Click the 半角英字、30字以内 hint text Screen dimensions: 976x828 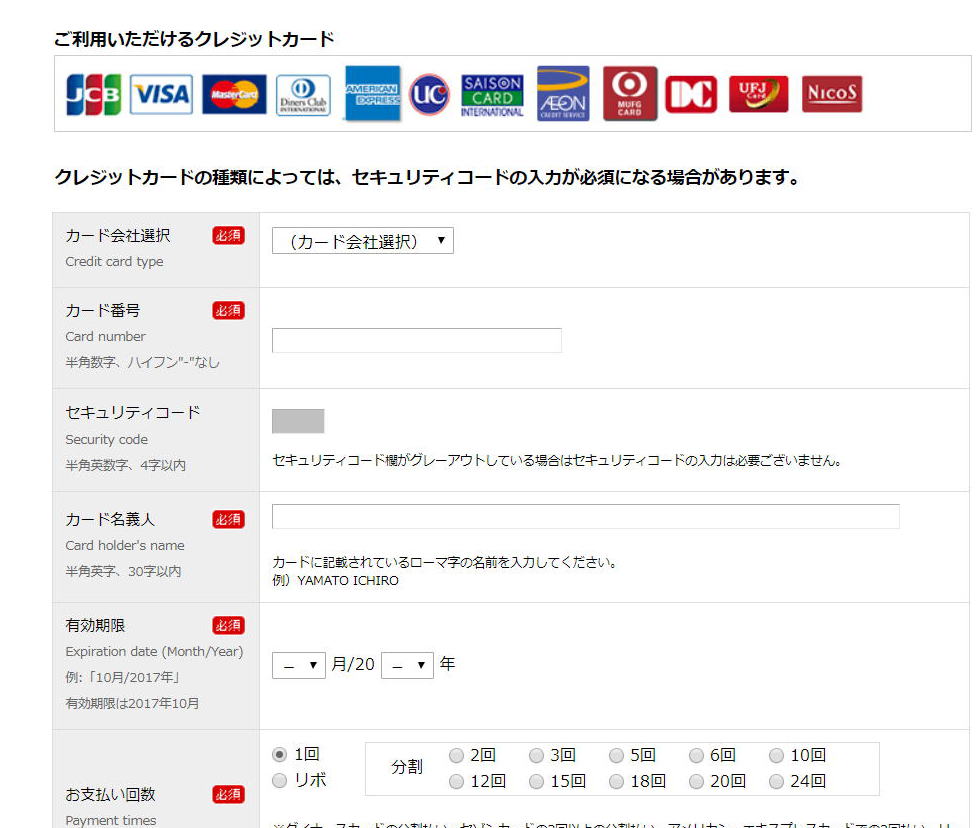(x=123, y=571)
